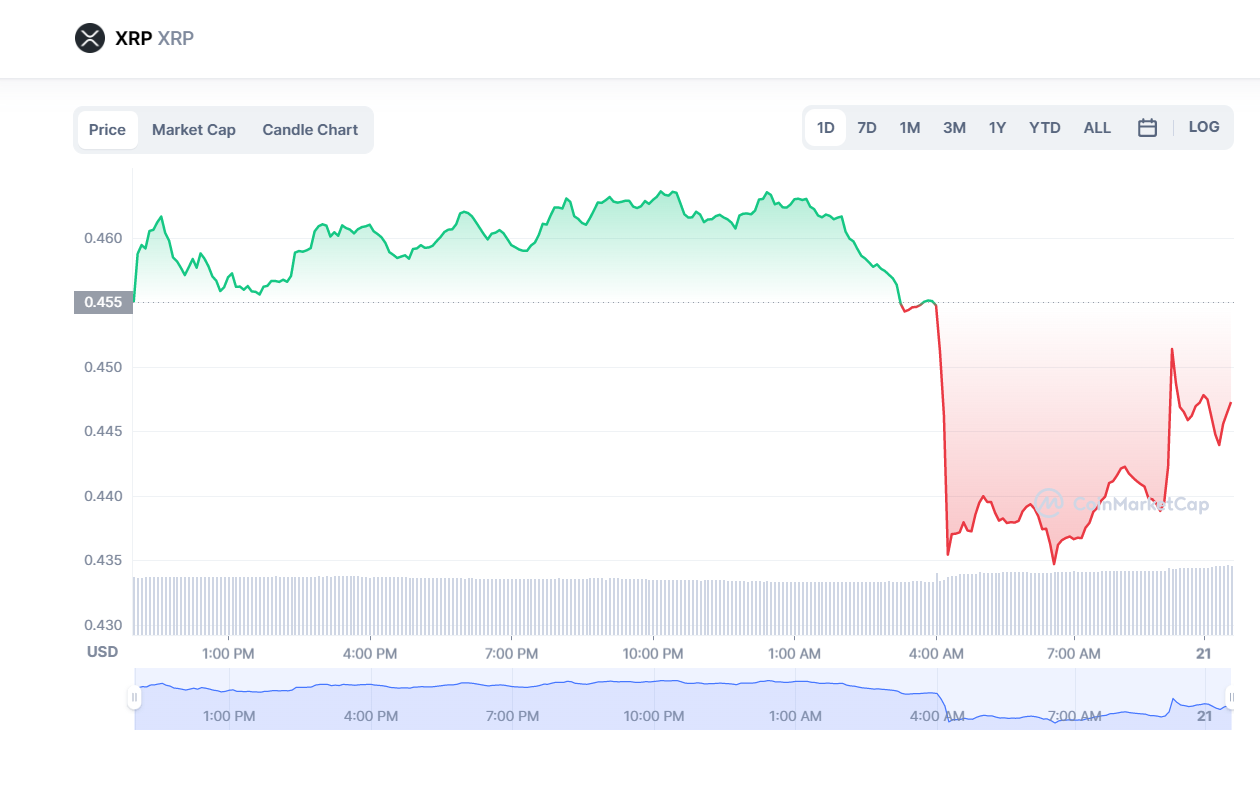Click the red price spike near 9 AM
1260x808 pixels.
click(x=1171, y=350)
